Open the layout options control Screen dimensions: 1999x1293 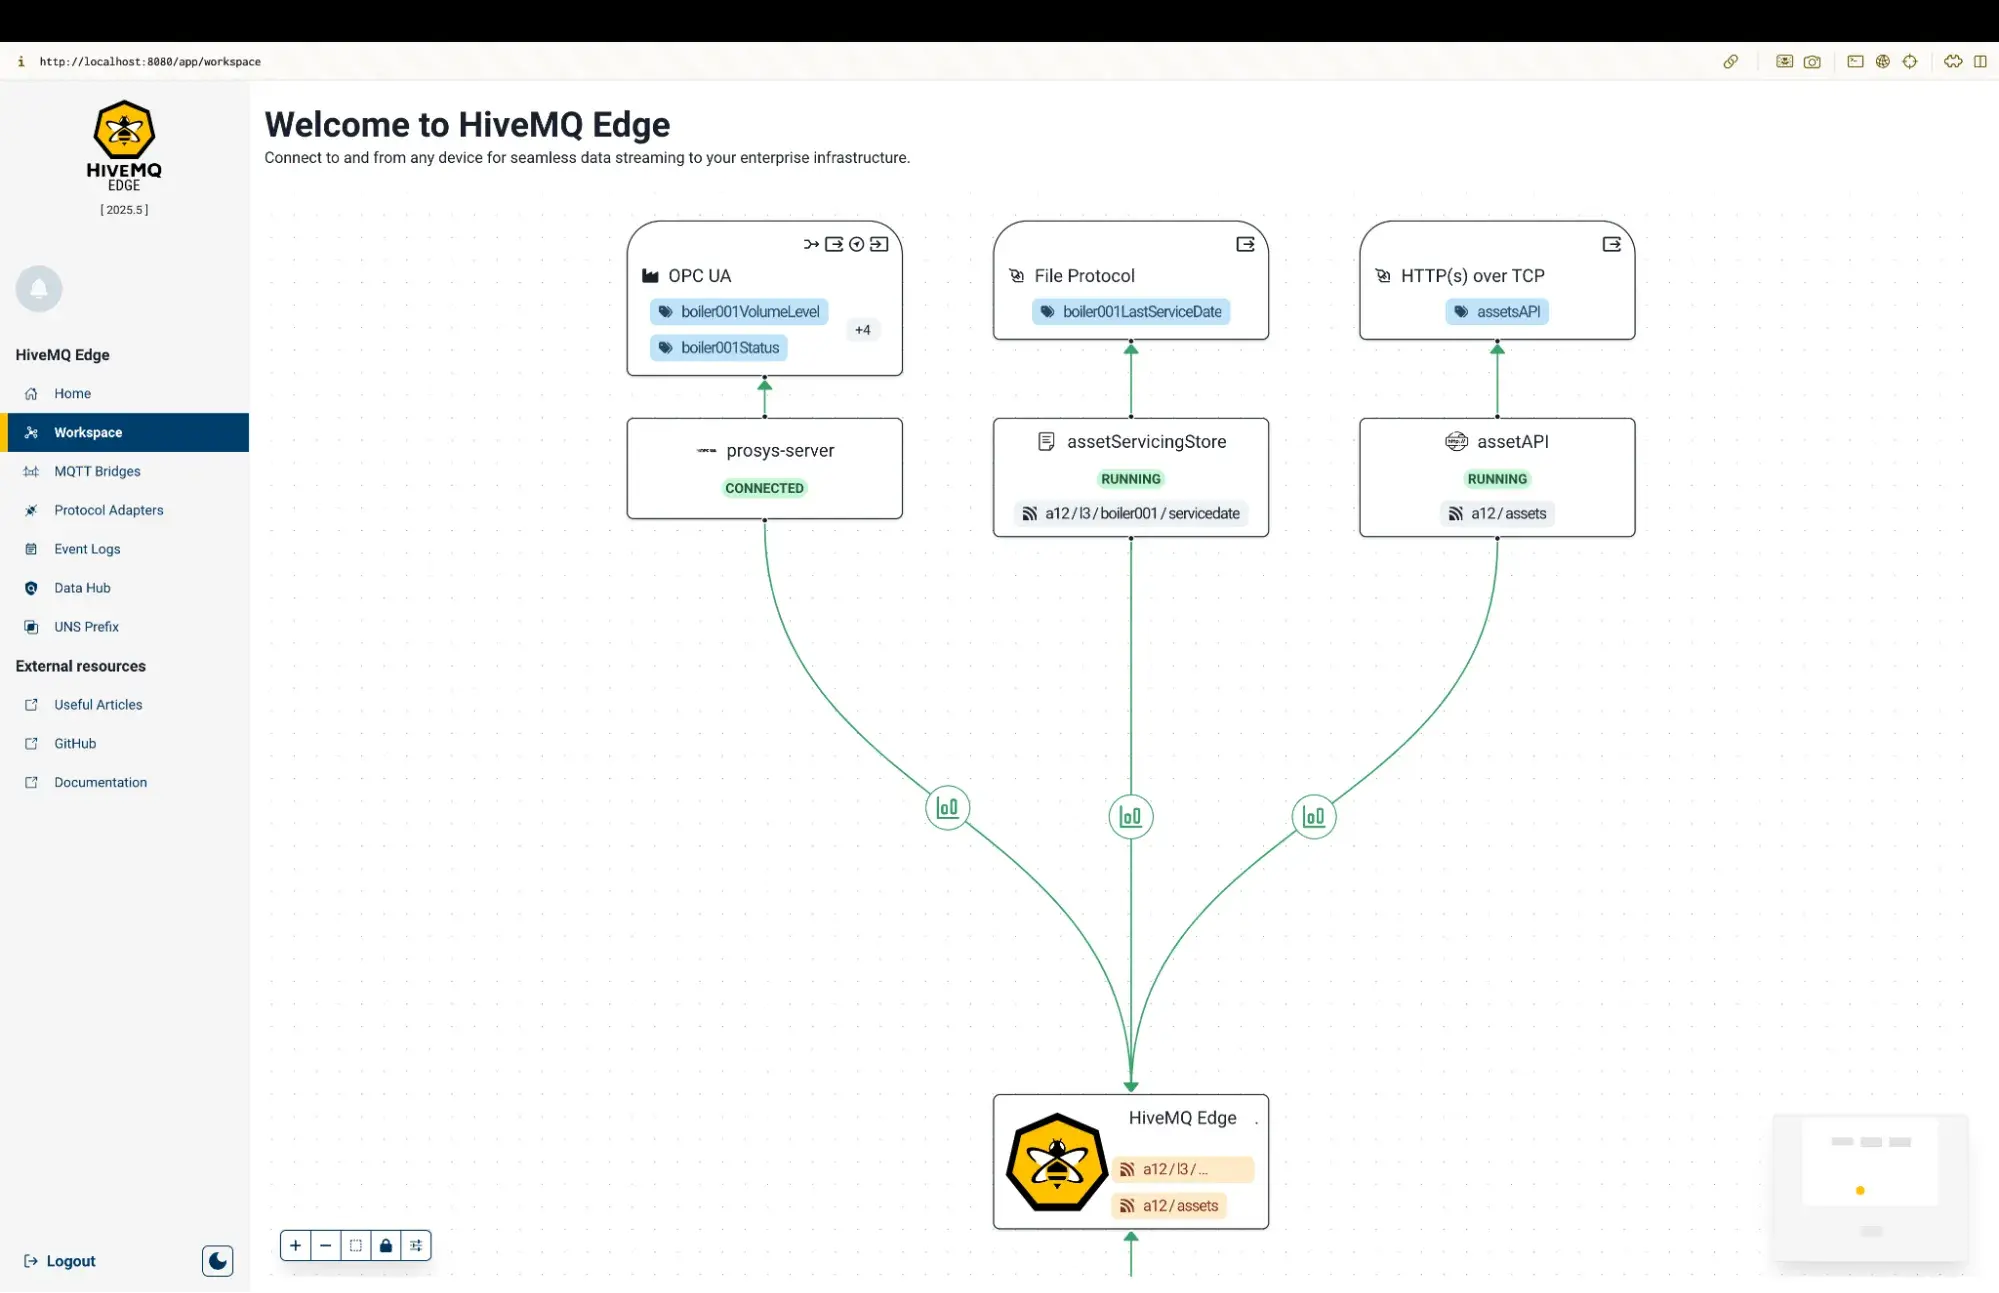[x=416, y=1246]
